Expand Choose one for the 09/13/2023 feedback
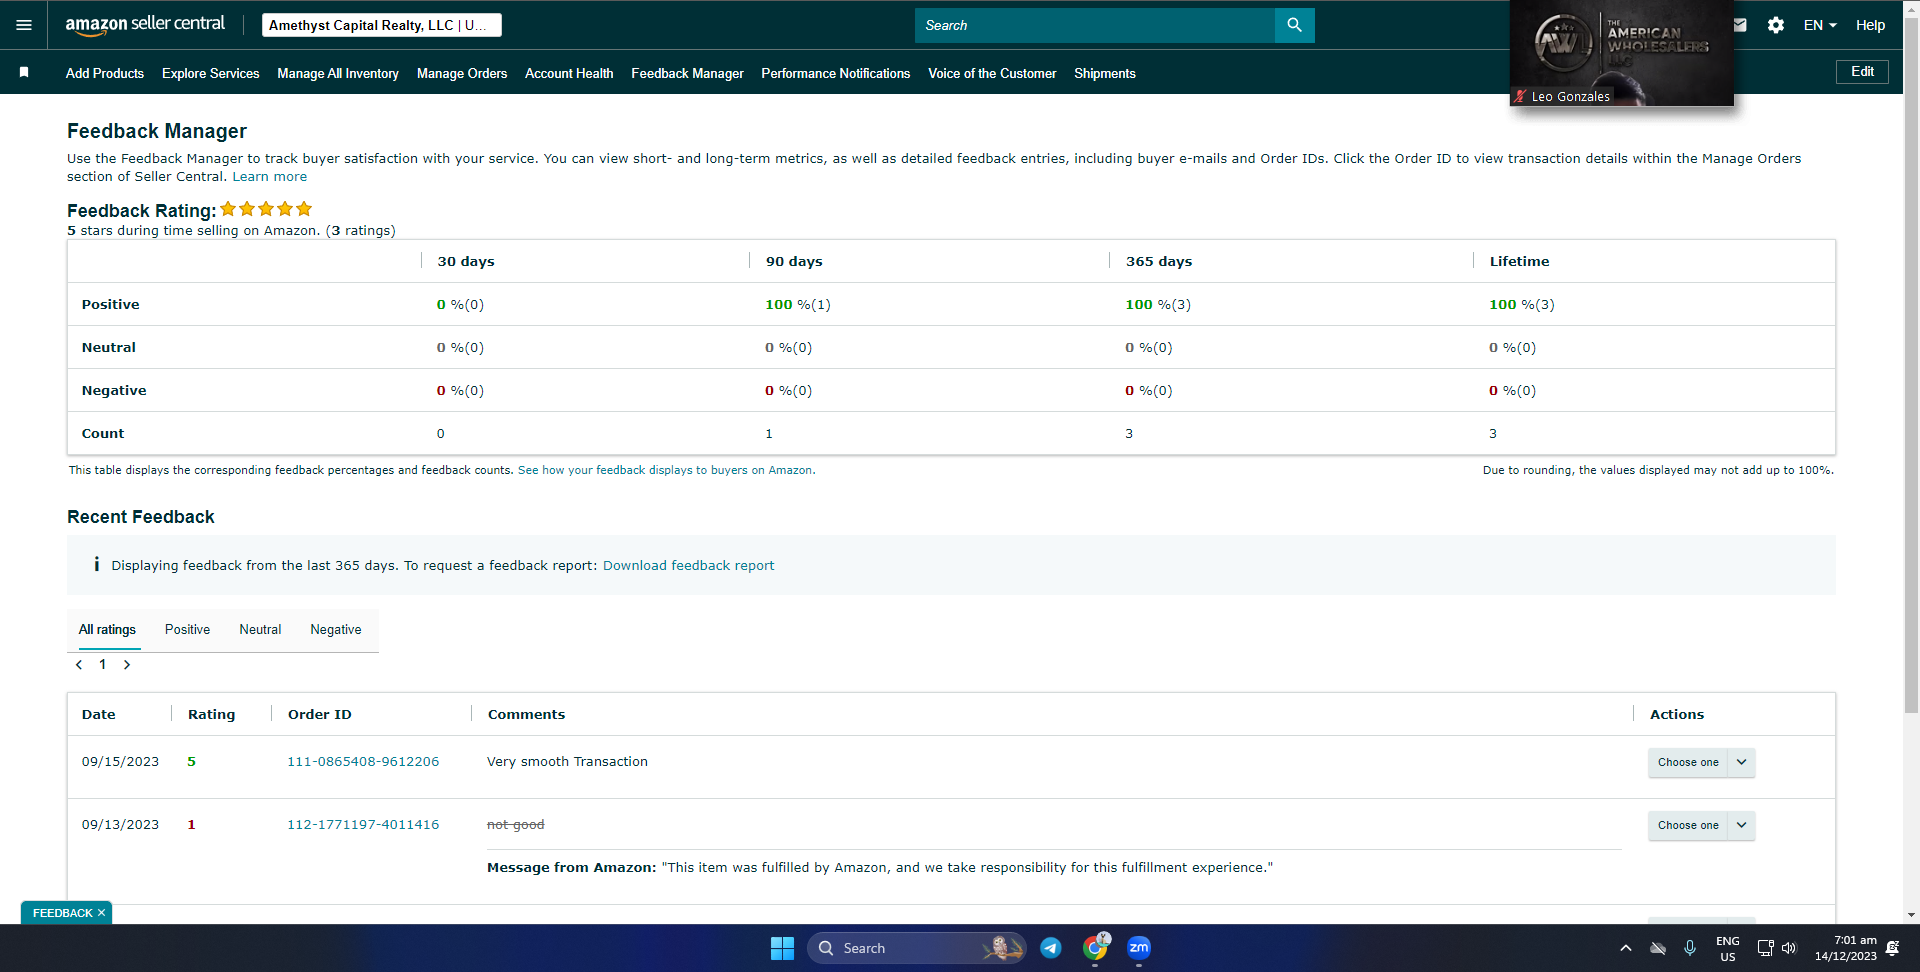Image resolution: width=1920 pixels, height=972 pixels. tap(1701, 825)
